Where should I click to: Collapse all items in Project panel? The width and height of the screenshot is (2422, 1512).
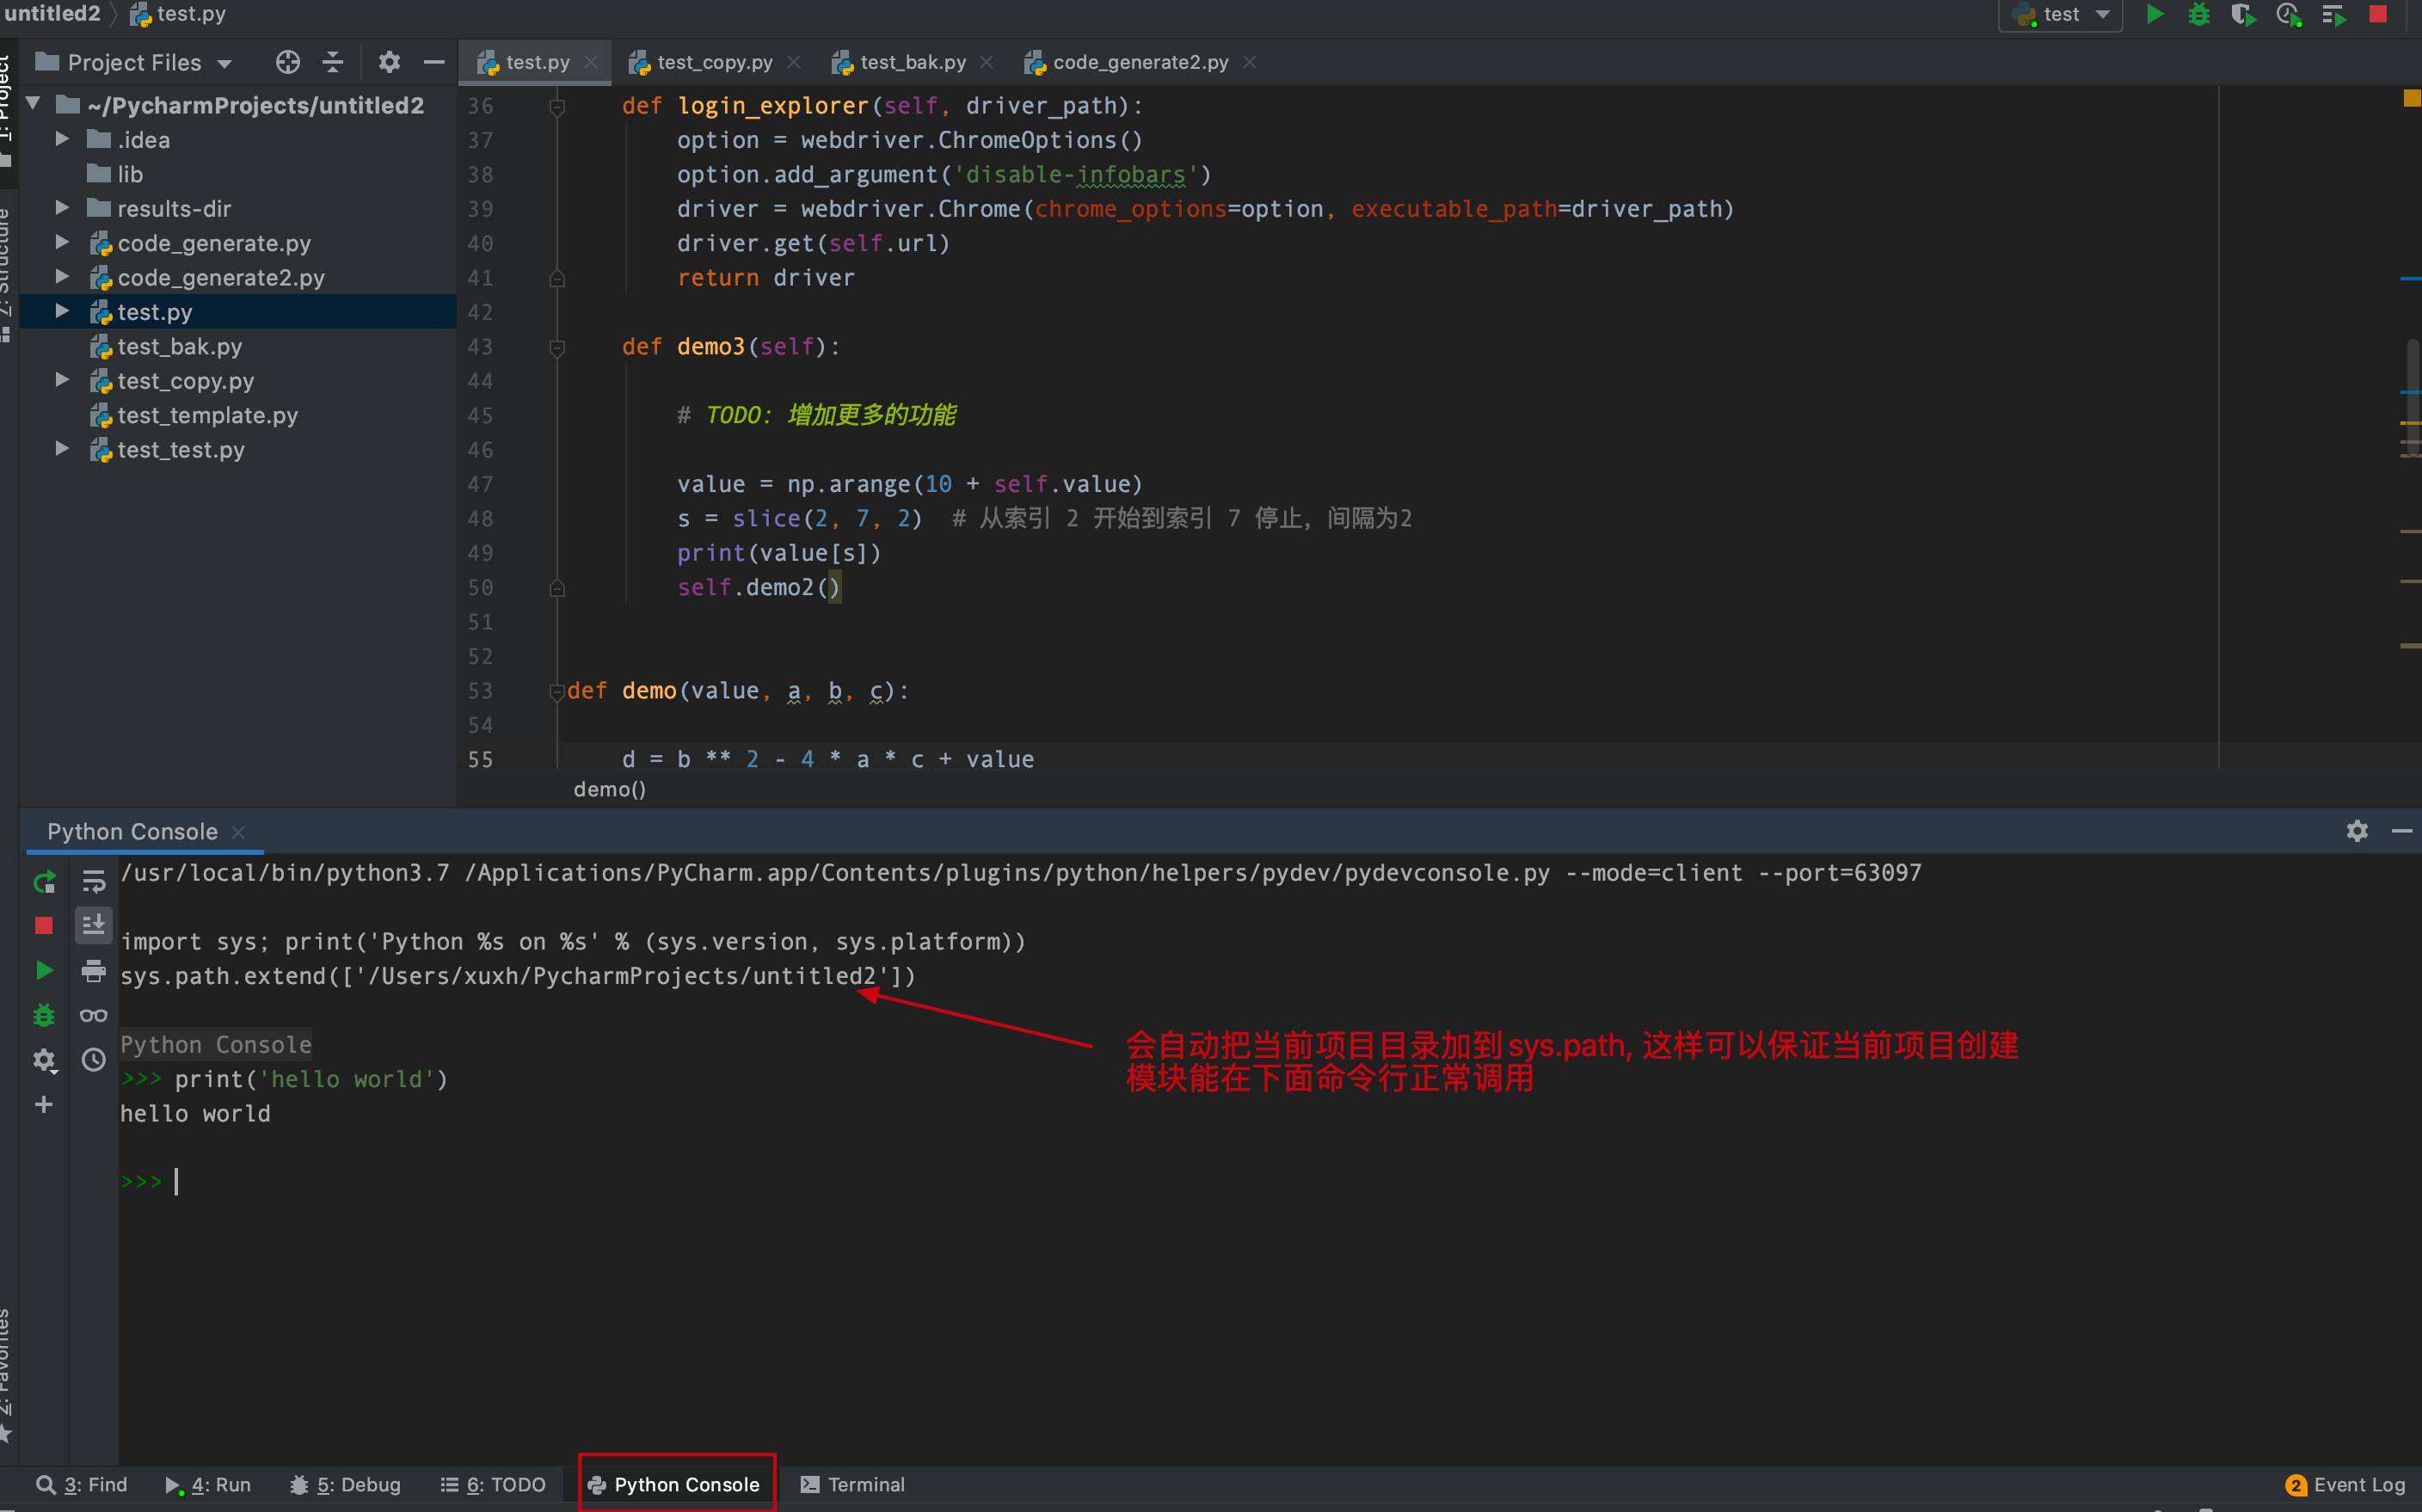pos(333,63)
